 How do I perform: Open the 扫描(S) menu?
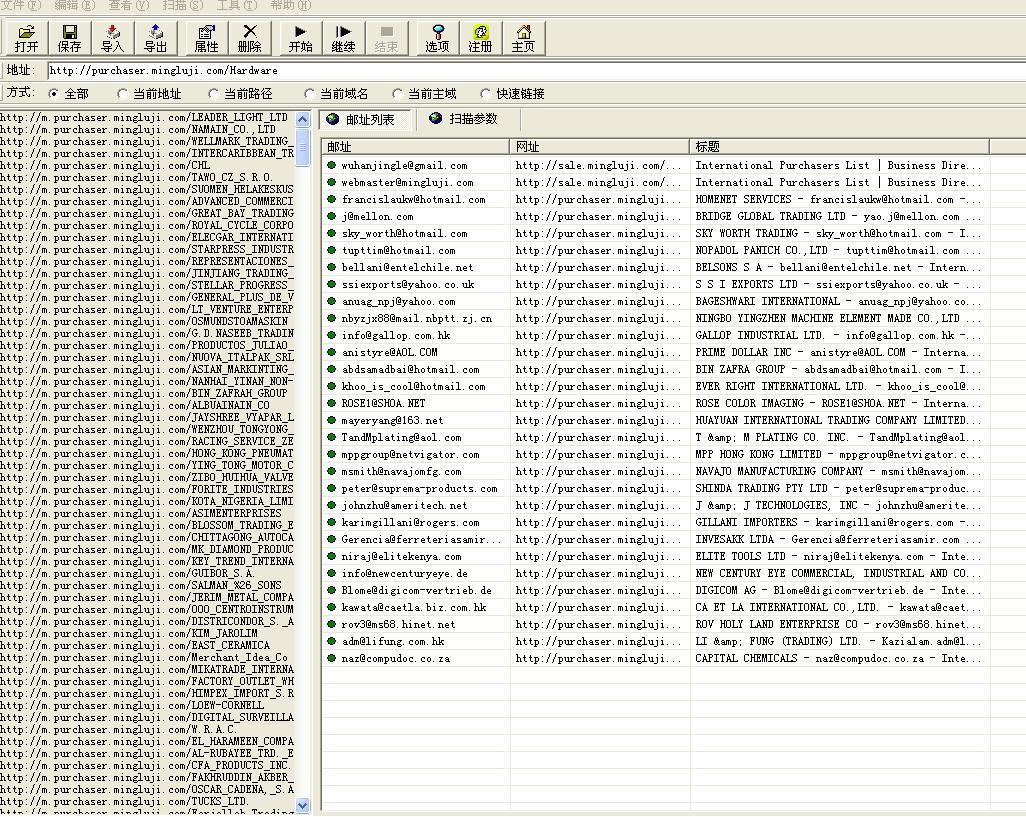(x=183, y=5)
